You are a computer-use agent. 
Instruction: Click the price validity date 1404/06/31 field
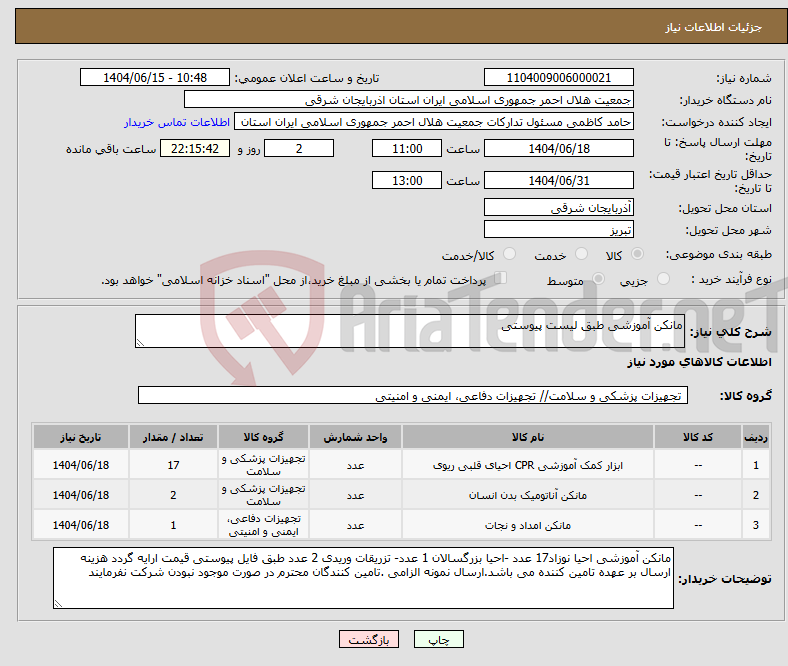[x=558, y=180]
